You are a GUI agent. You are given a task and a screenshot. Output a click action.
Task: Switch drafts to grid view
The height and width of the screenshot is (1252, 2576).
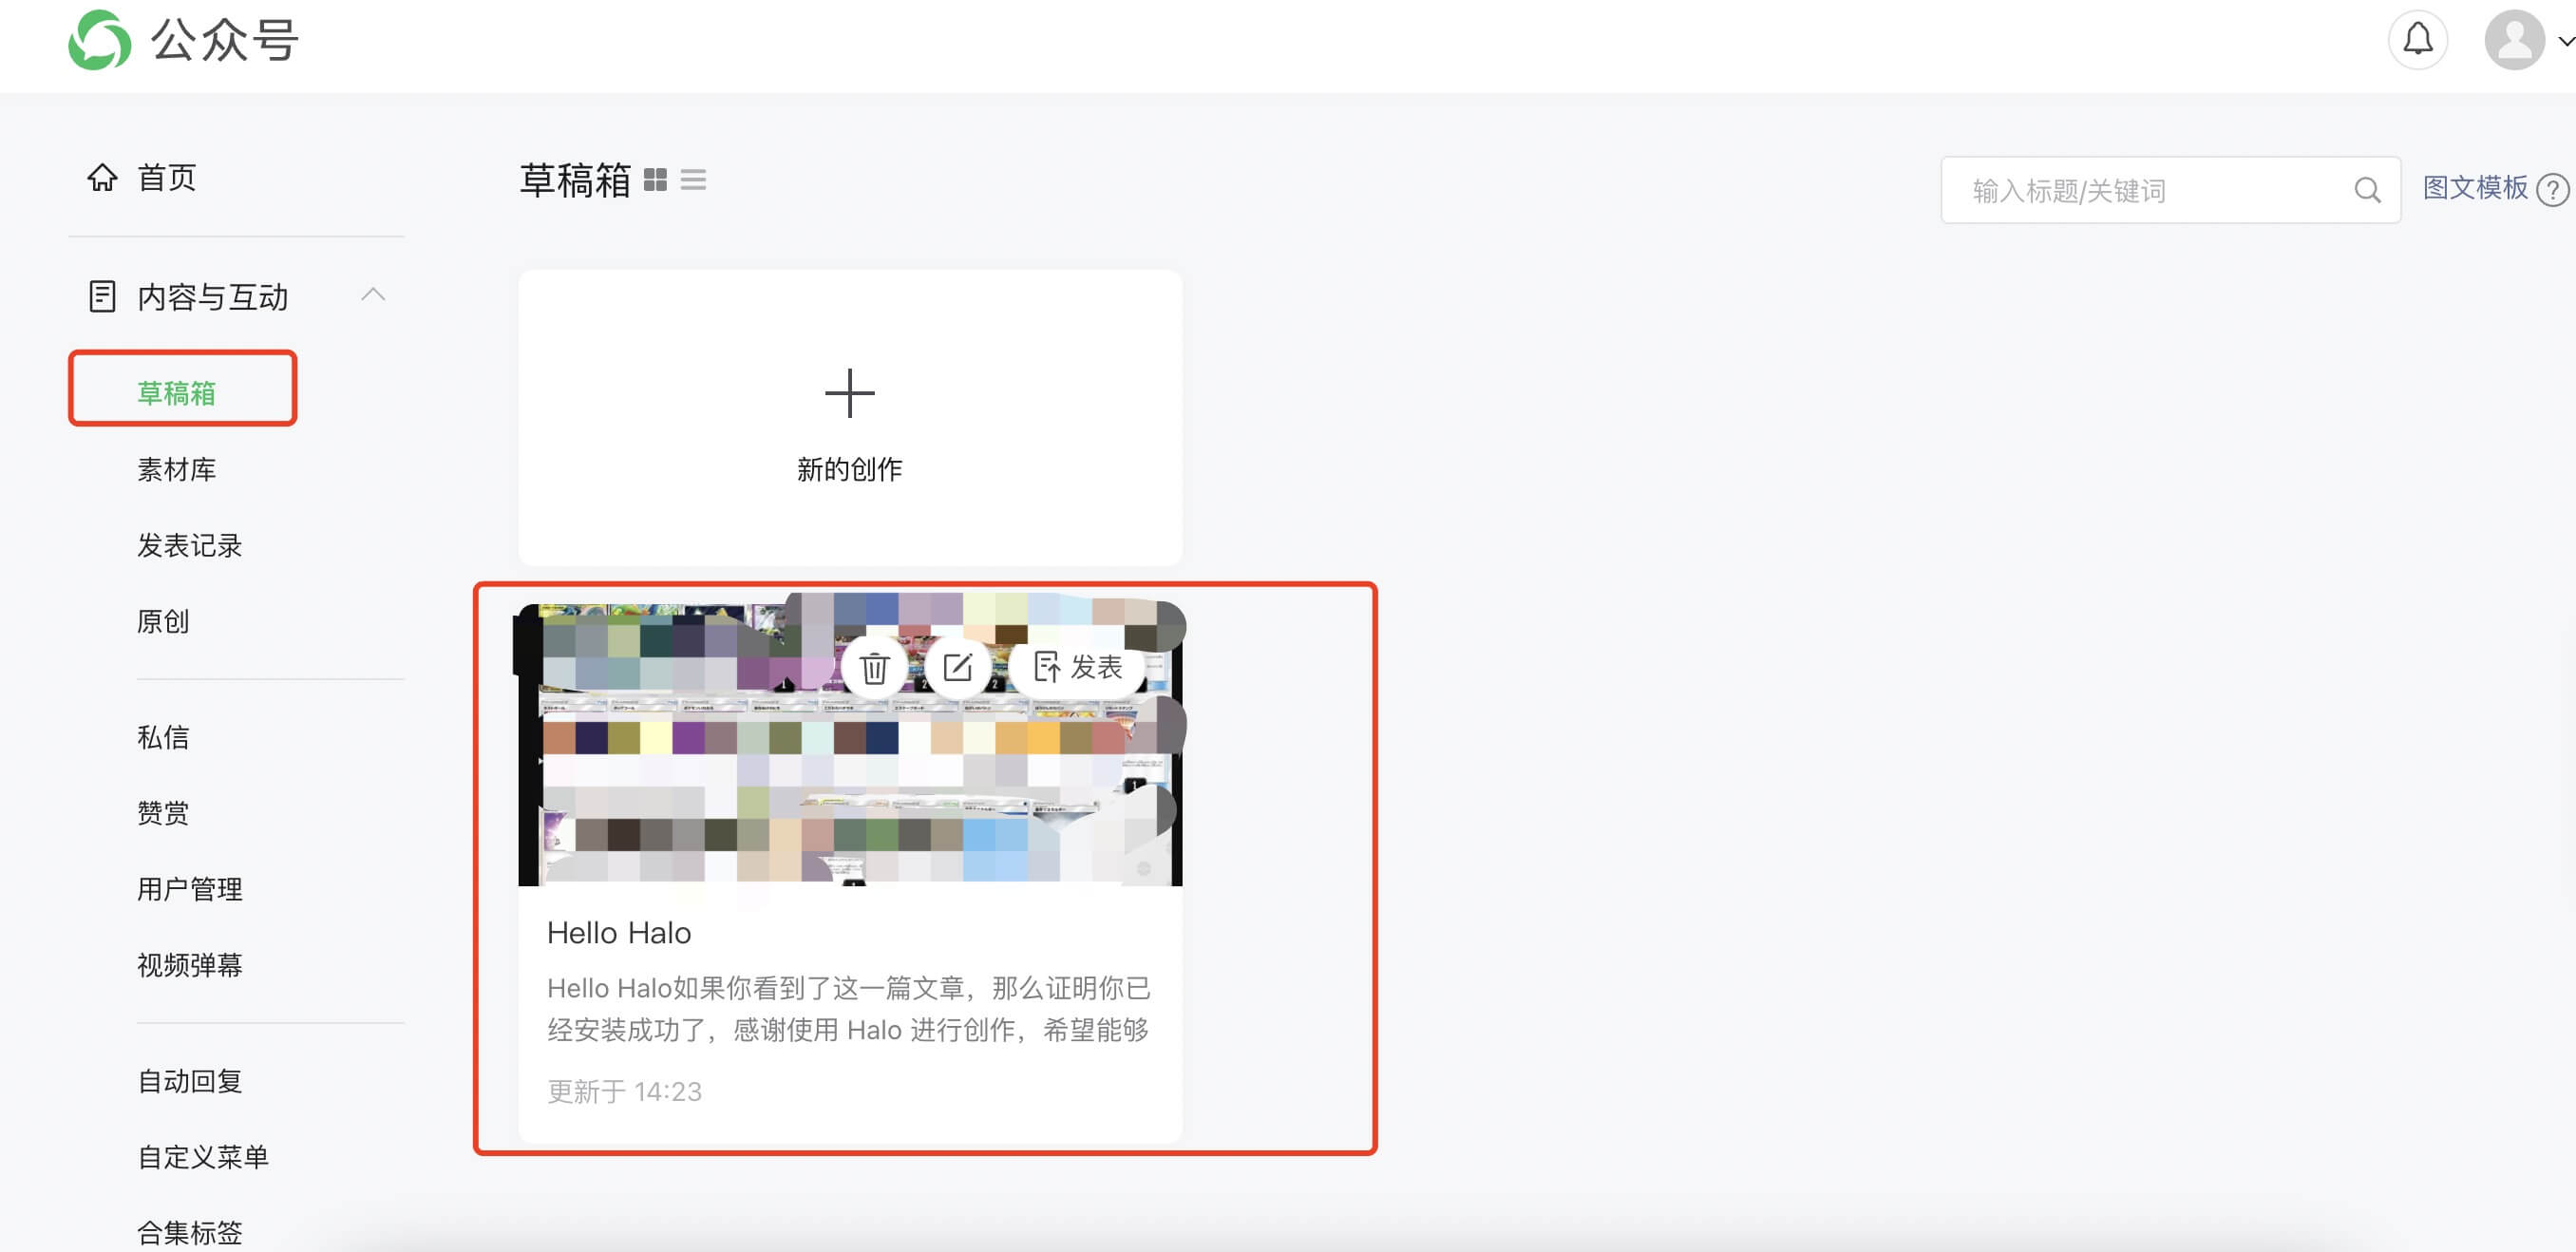pyautogui.click(x=655, y=180)
